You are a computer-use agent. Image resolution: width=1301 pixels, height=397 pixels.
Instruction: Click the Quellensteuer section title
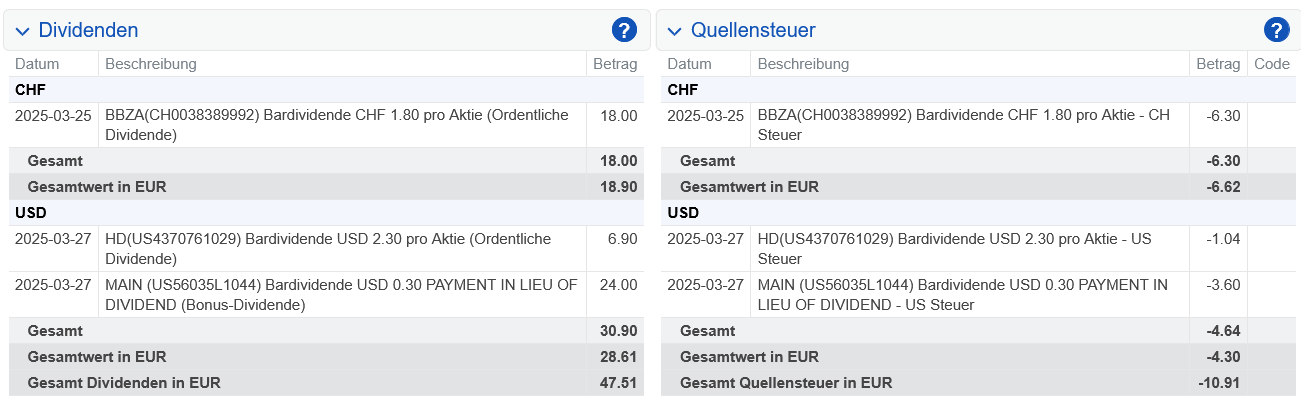(x=753, y=30)
